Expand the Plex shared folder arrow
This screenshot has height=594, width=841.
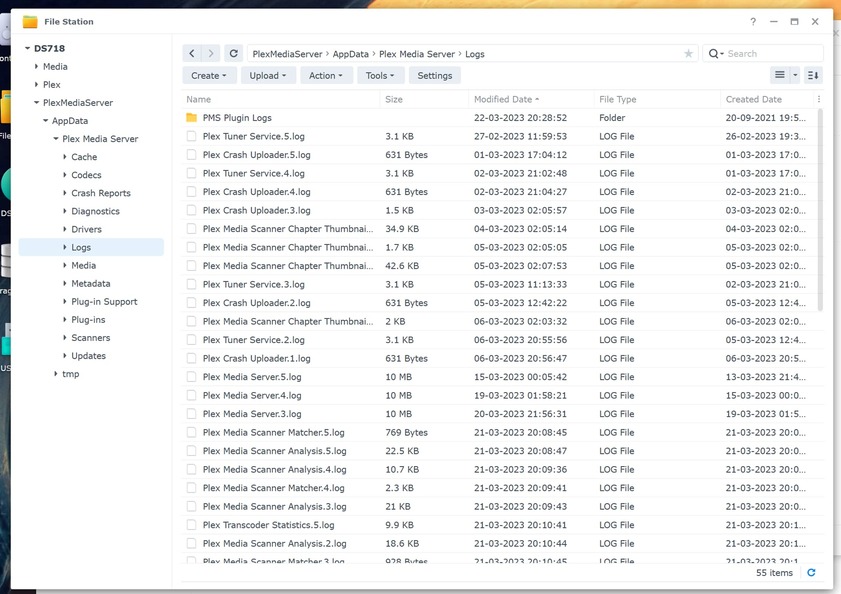click(x=36, y=84)
